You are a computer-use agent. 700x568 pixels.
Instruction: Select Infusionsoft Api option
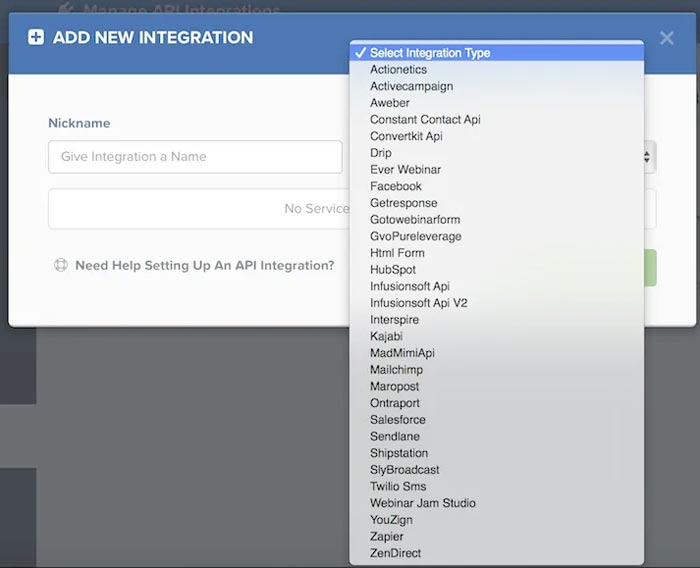[x=496, y=286]
